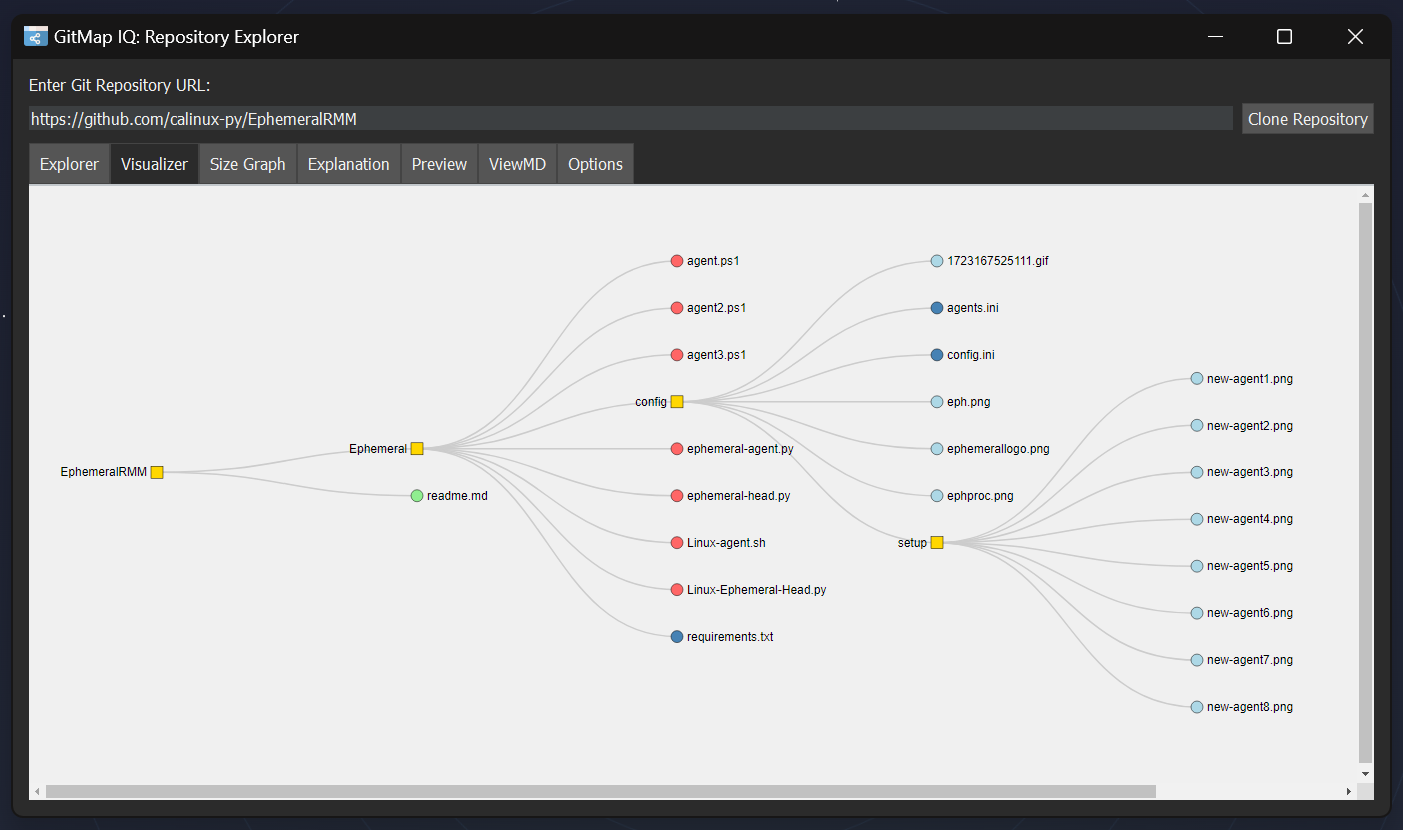Collapse the config folder node

click(677, 402)
